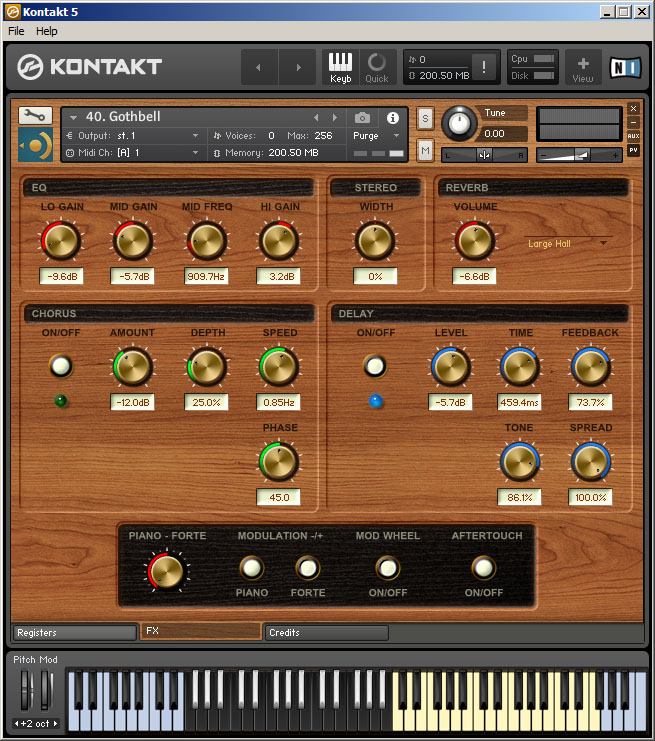Toggle the Chorus ON/OFF switch

point(62,367)
